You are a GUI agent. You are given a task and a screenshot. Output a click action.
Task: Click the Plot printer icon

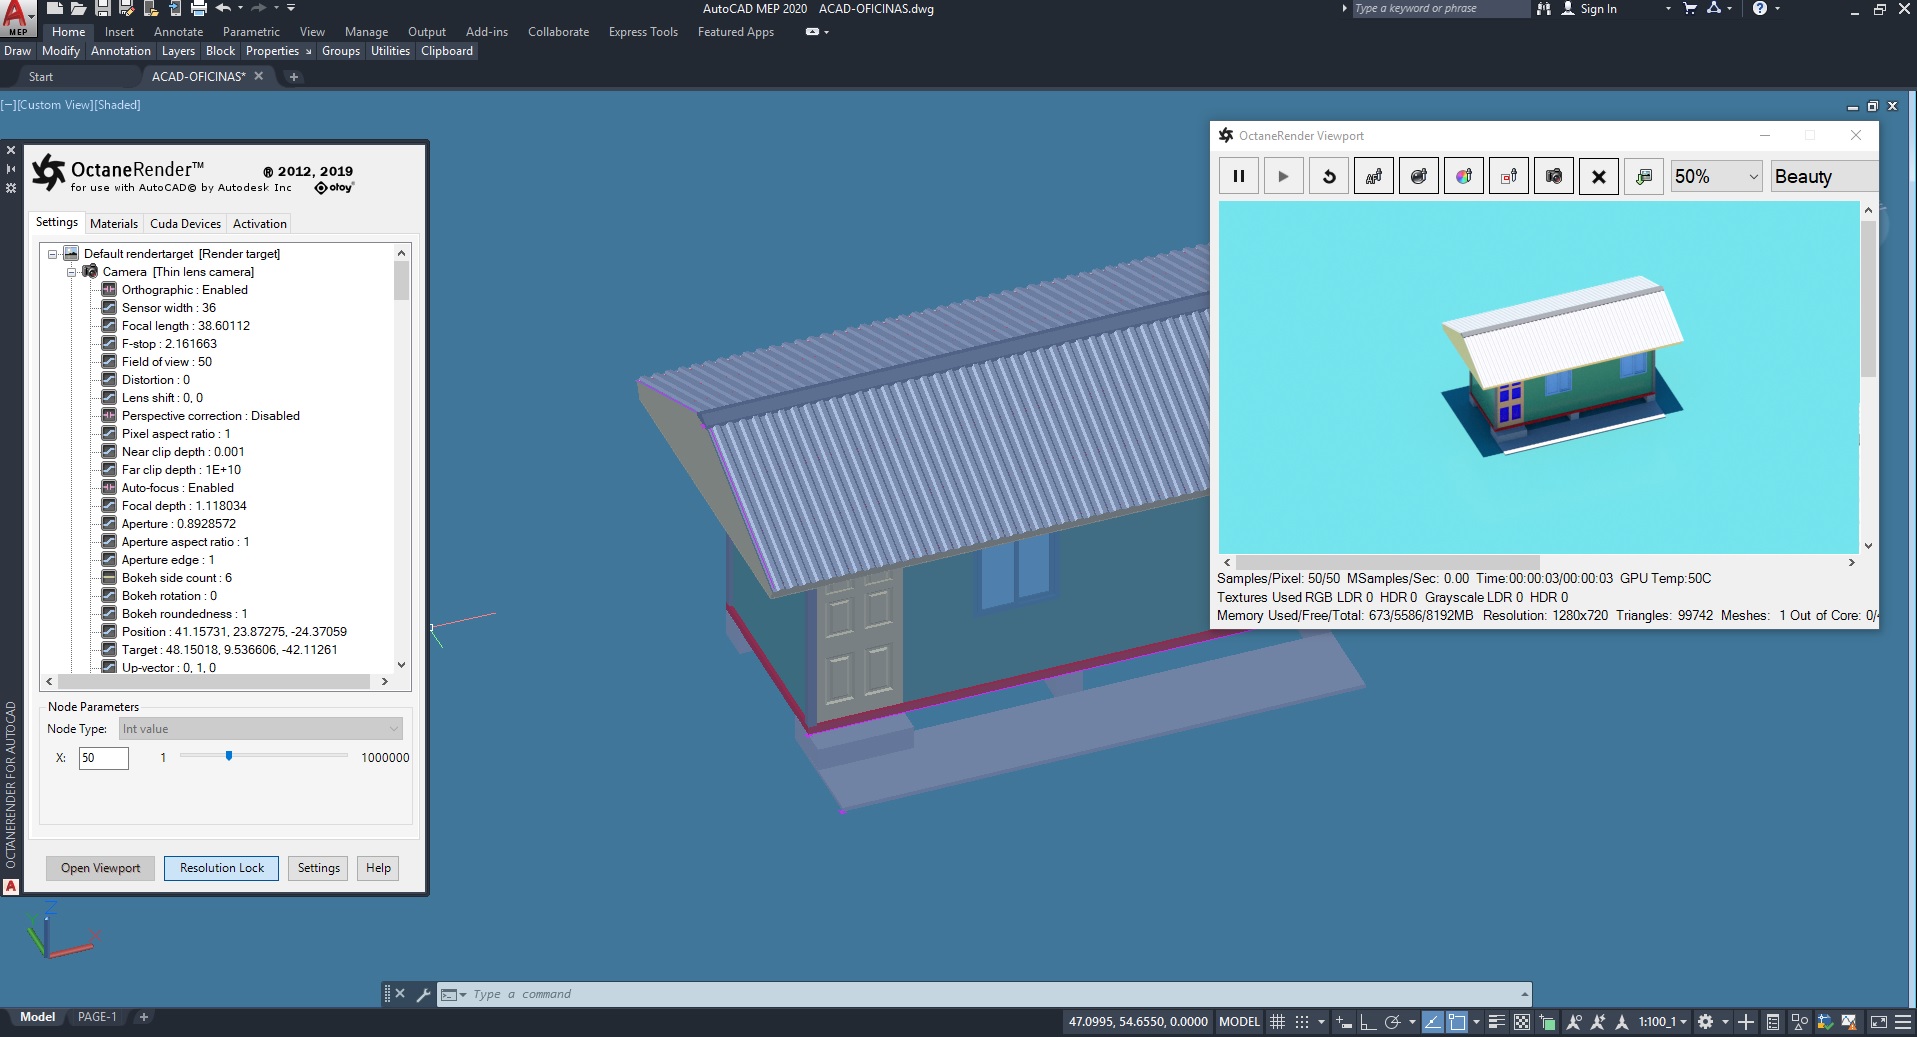198,9
